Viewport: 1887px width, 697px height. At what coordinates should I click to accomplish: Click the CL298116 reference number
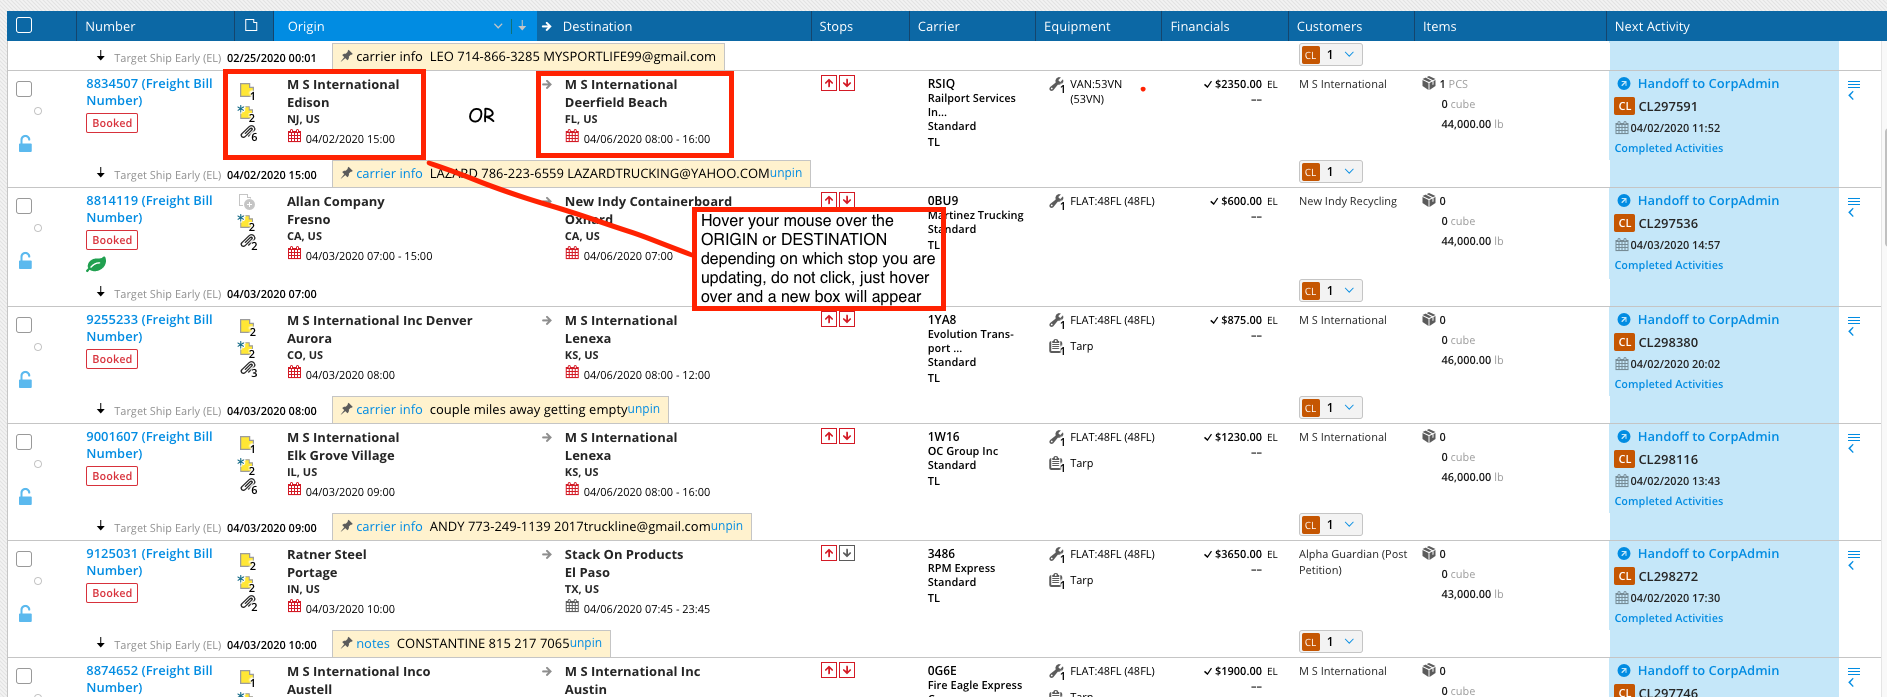pos(1668,459)
